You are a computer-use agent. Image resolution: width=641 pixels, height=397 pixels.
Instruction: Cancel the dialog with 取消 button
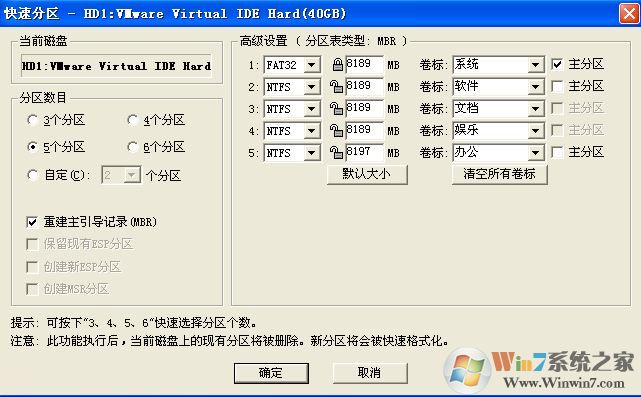[370, 373]
